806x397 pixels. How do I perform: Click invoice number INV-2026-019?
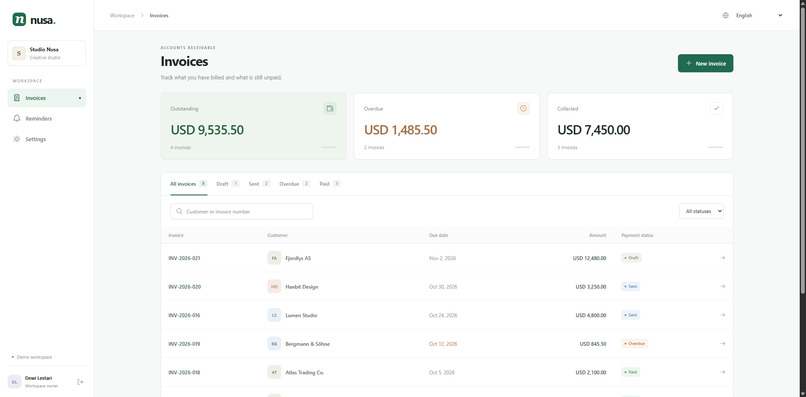[x=184, y=344]
